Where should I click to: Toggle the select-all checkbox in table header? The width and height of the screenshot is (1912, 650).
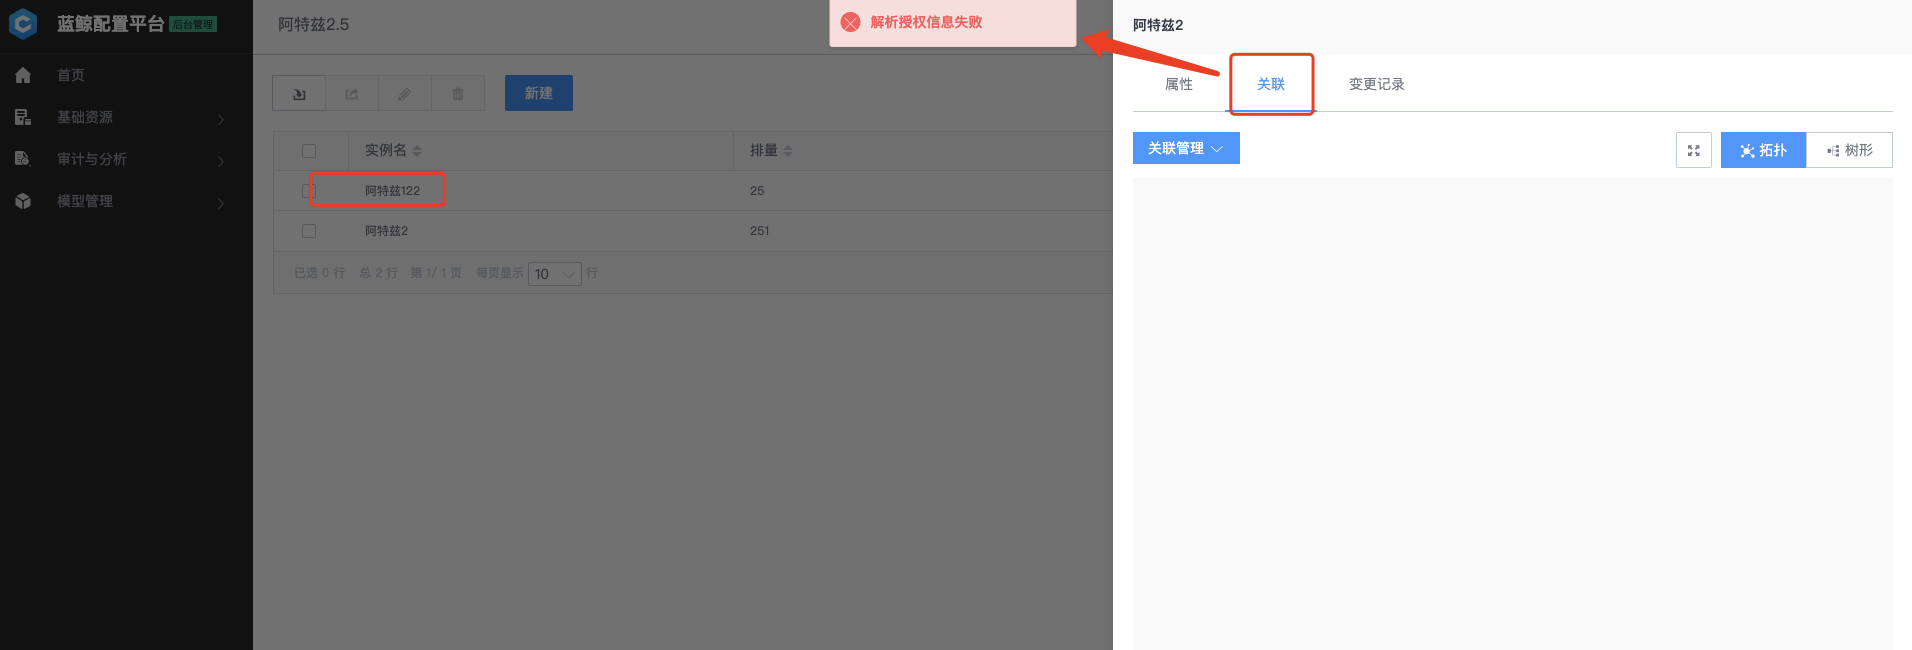[x=309, y=151]
